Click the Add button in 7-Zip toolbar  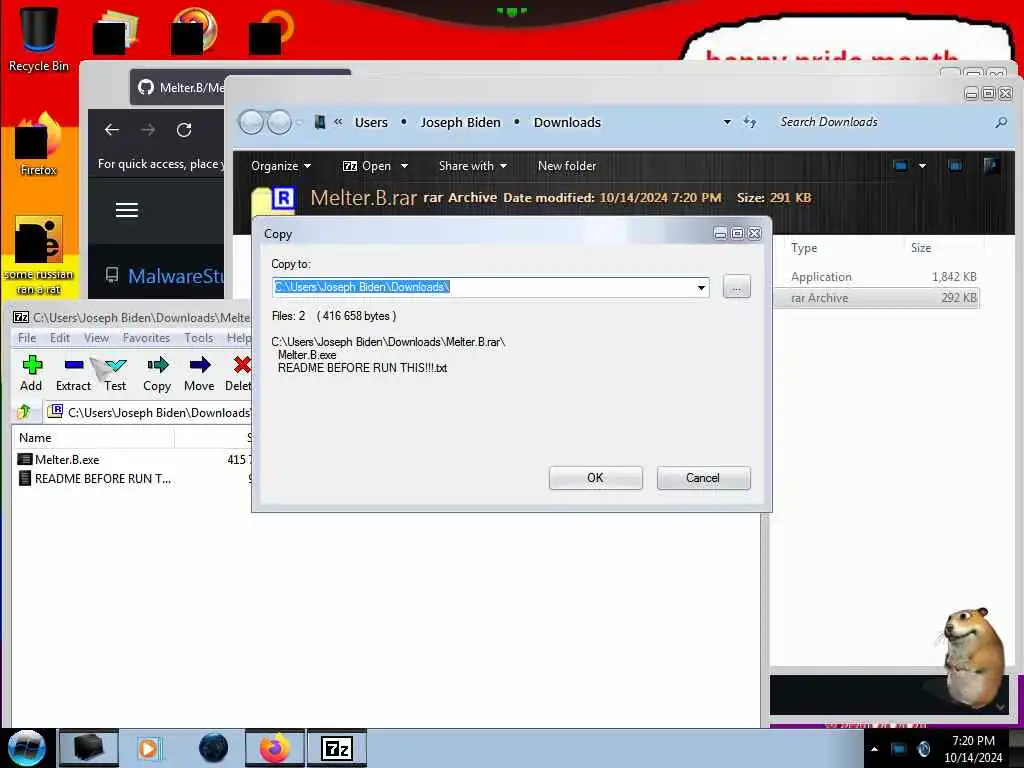pos(31,374)
